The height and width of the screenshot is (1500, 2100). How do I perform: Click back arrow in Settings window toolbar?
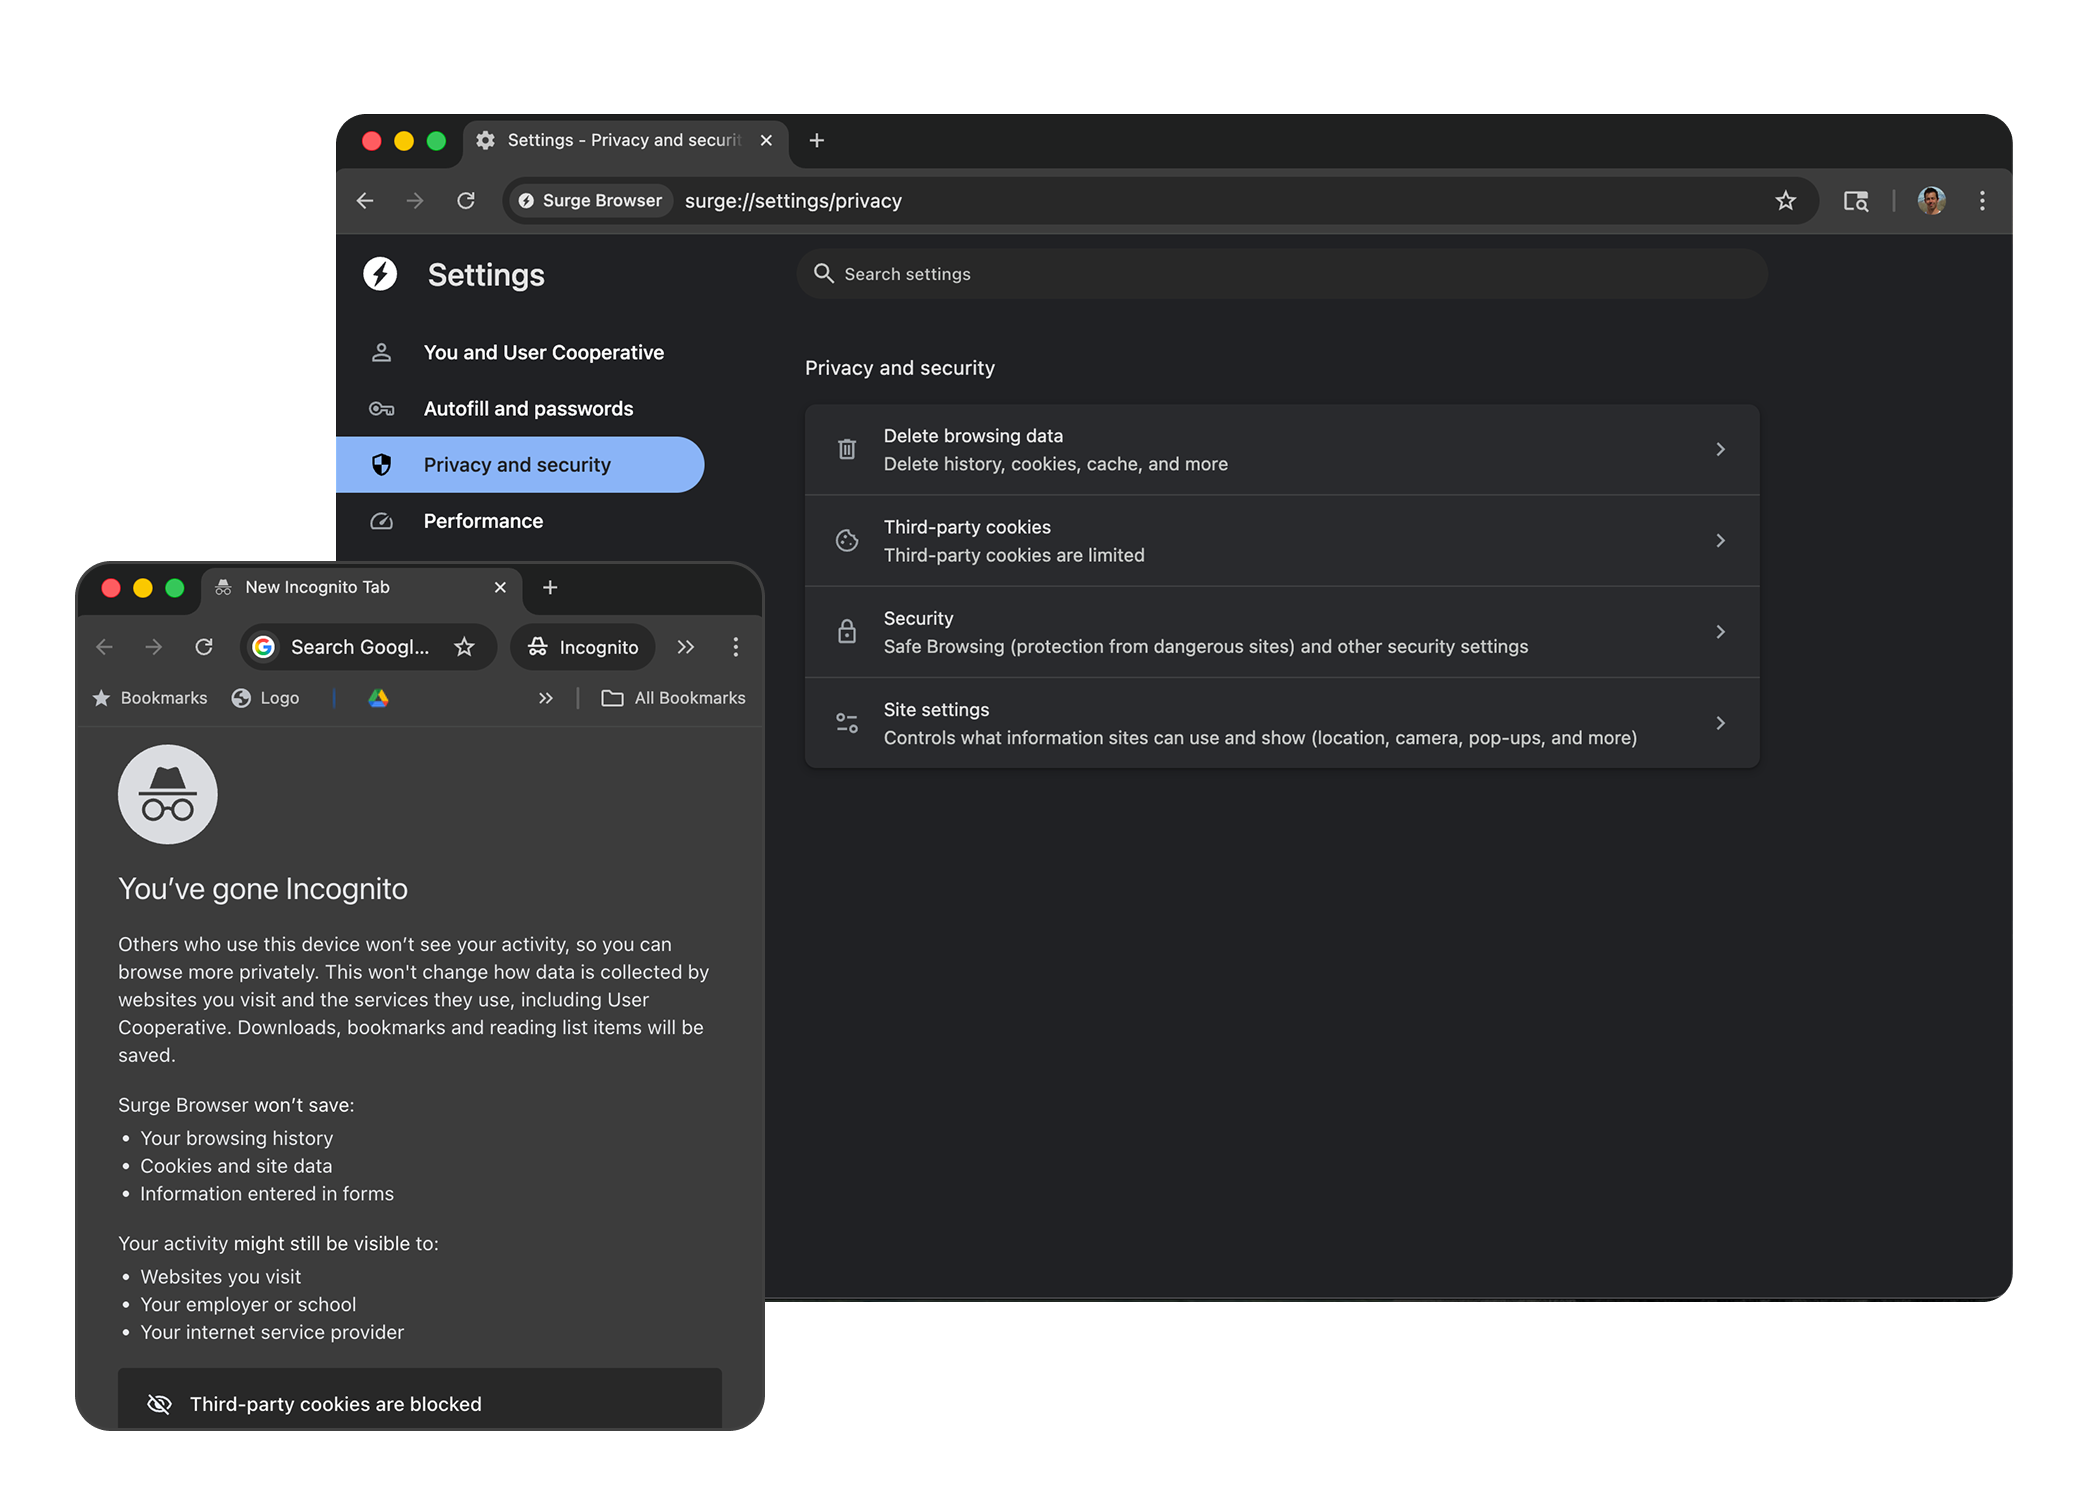pos(365,201)
